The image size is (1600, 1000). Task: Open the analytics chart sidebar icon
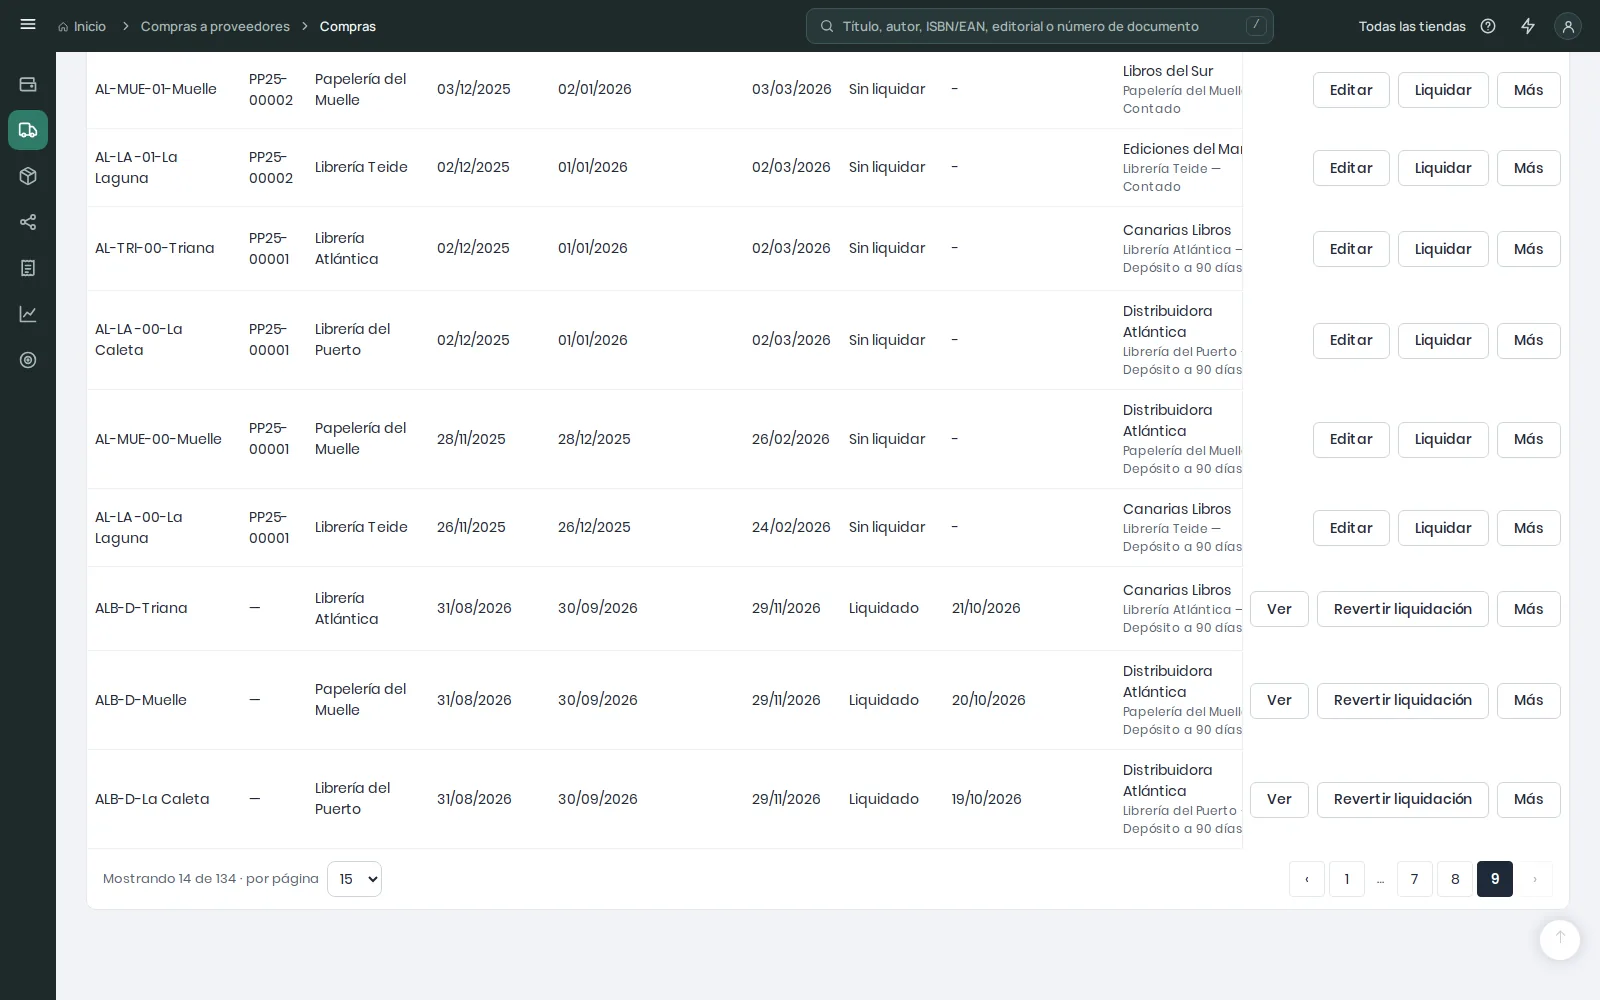click(x=28, y=314)
